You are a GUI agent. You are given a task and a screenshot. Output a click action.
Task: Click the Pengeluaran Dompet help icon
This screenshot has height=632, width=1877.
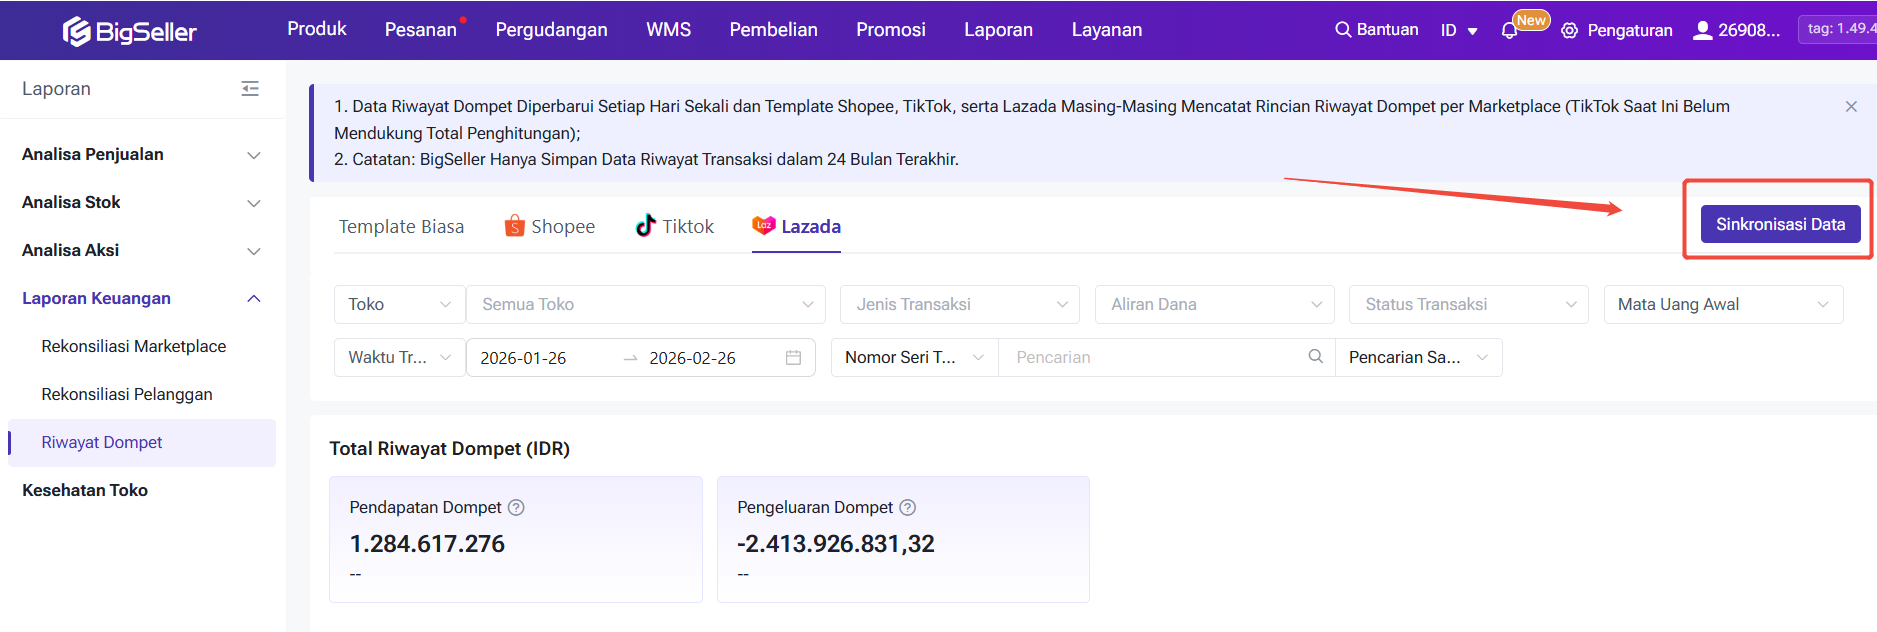pos(908,508)
